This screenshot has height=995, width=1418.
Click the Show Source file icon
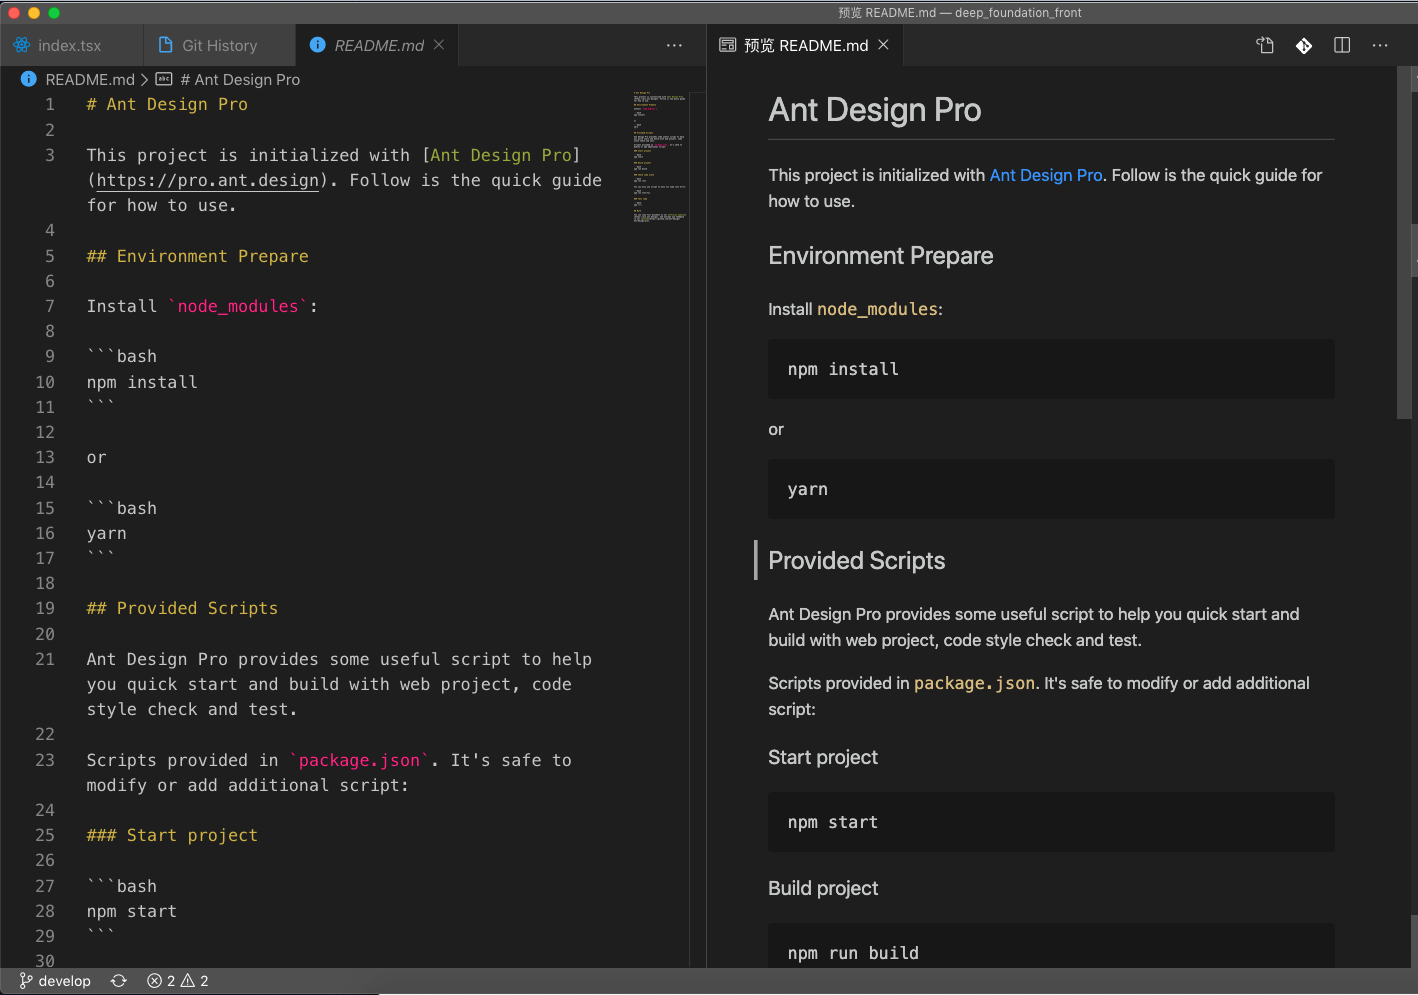point(1265,45)
